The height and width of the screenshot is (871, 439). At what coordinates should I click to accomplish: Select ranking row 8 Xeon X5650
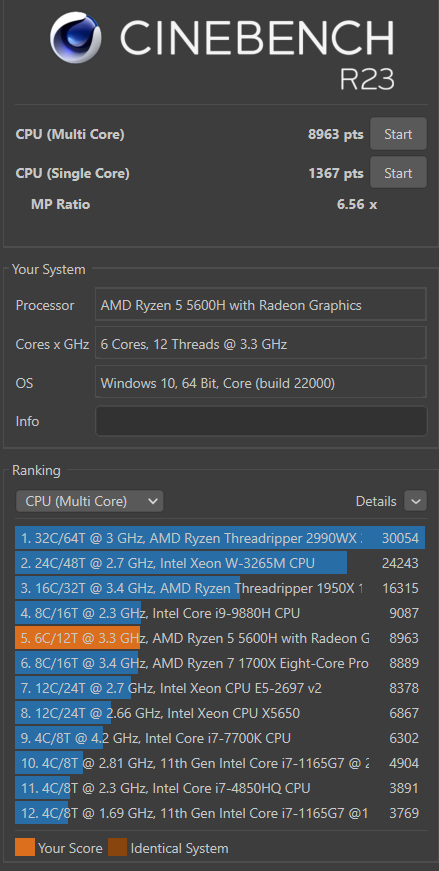click(x=220, y=713)
